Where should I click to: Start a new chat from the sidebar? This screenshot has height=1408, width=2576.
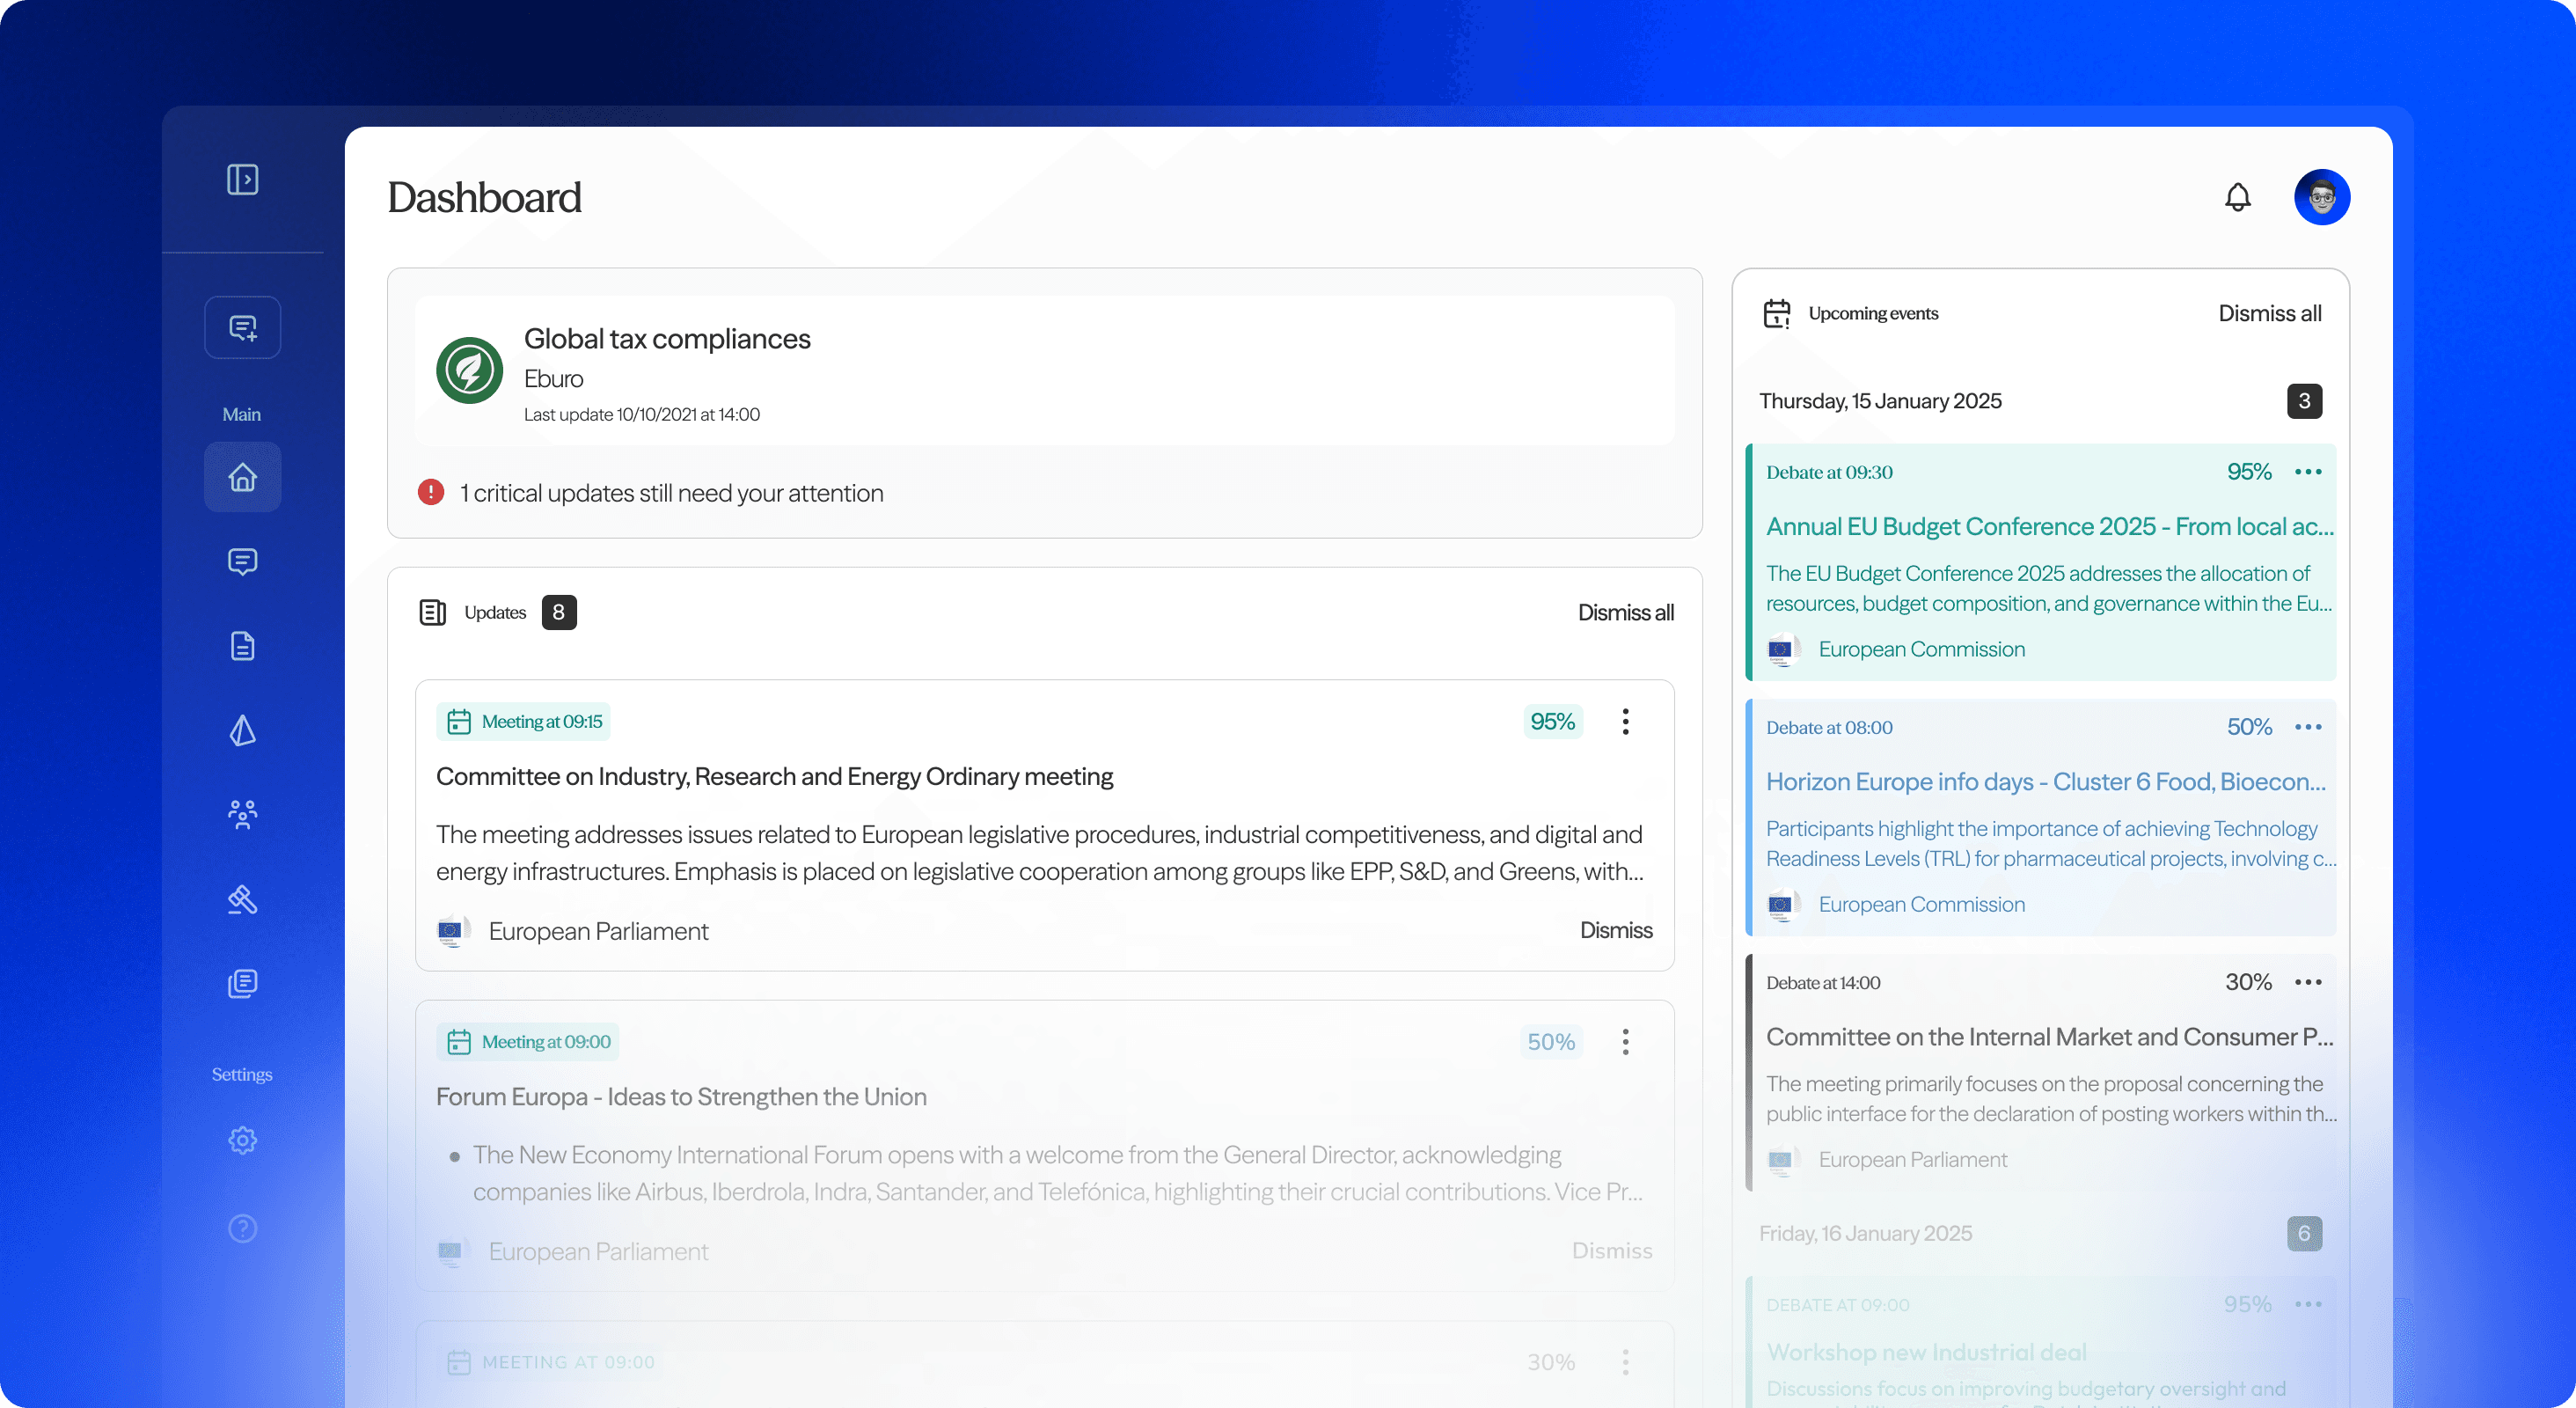242,327
